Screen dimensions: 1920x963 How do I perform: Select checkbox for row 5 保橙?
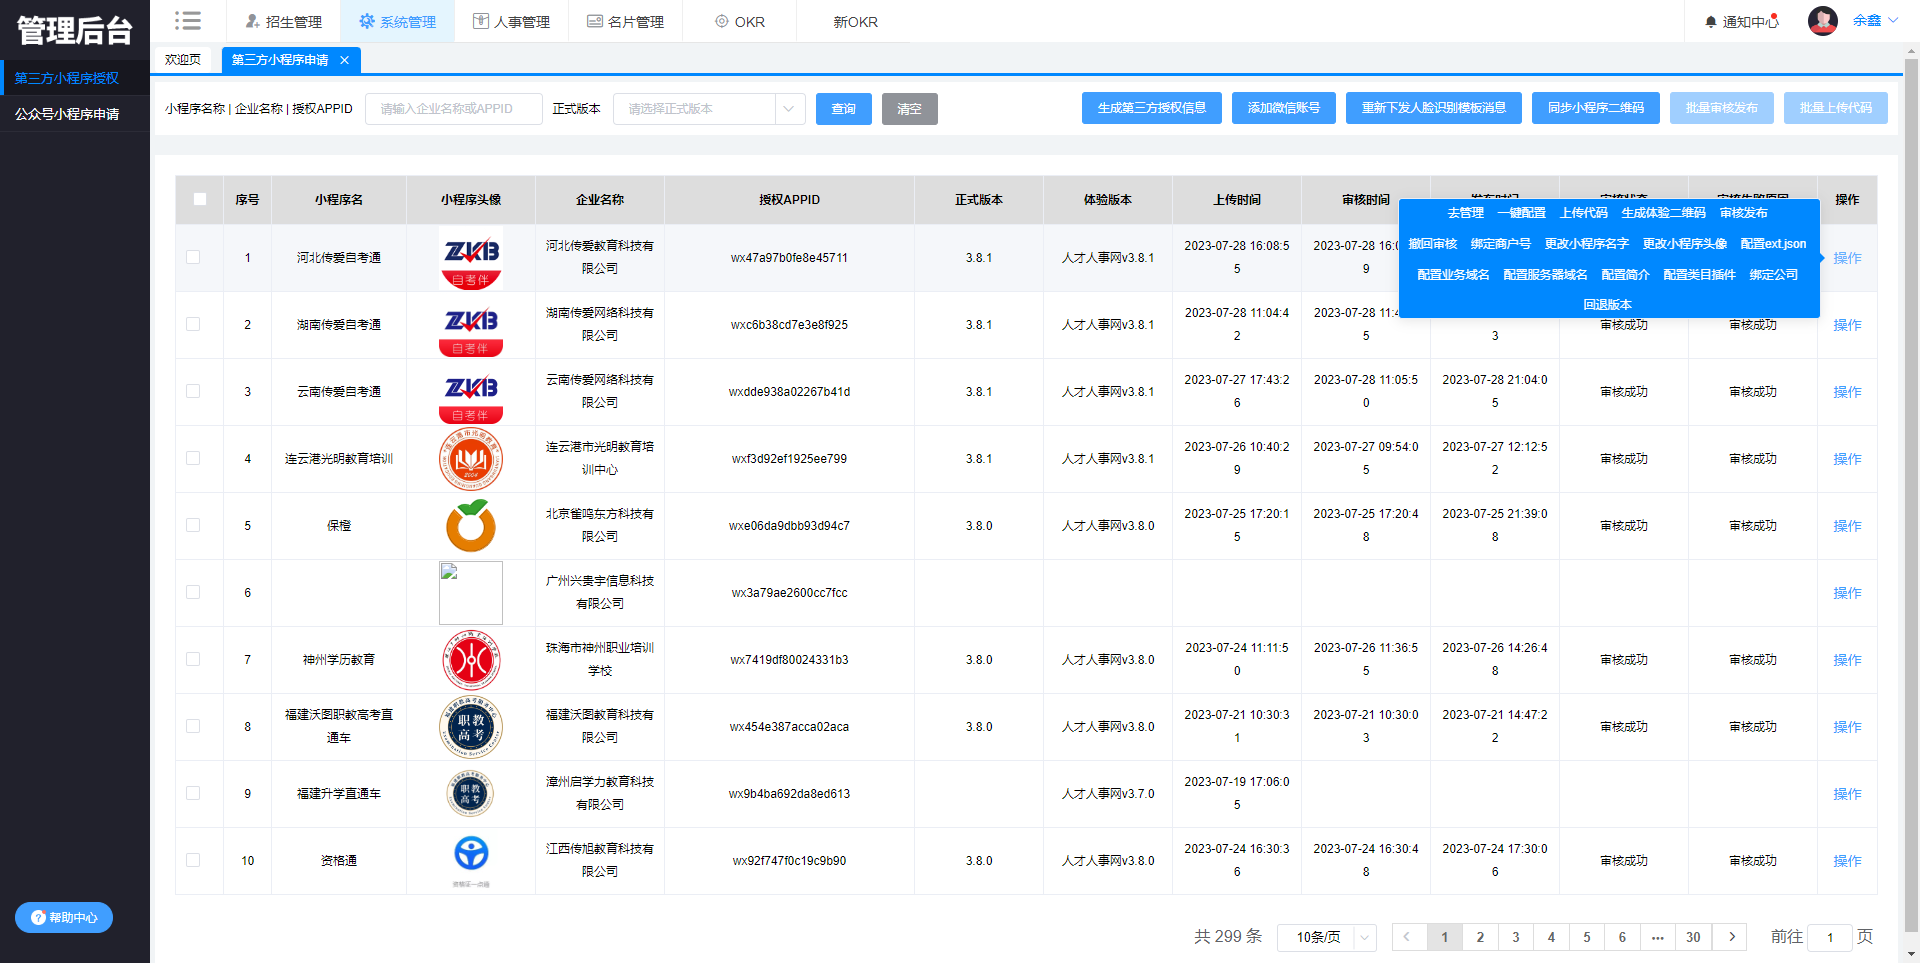pyautogui.click(x=193, y=525)
